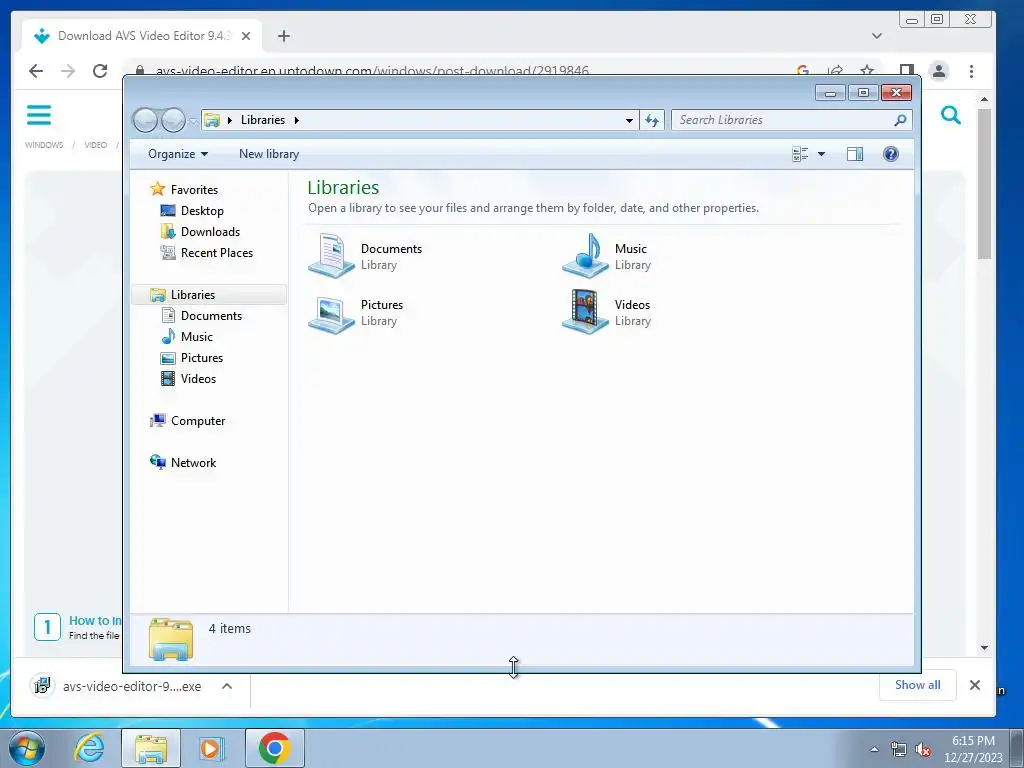Viewport: 1024px width, 768px height.
Task: Open Windows Media Player from taskbar
Action: tap(210, 748)
